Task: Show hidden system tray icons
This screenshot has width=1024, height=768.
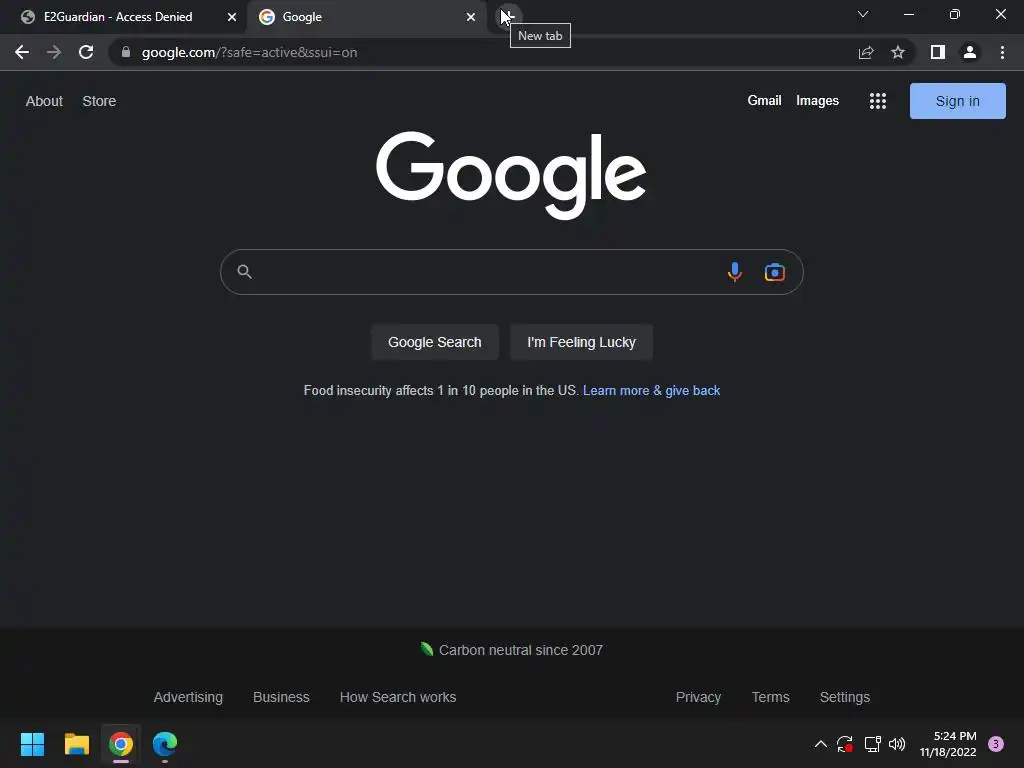Action: [x=821, y=744]
